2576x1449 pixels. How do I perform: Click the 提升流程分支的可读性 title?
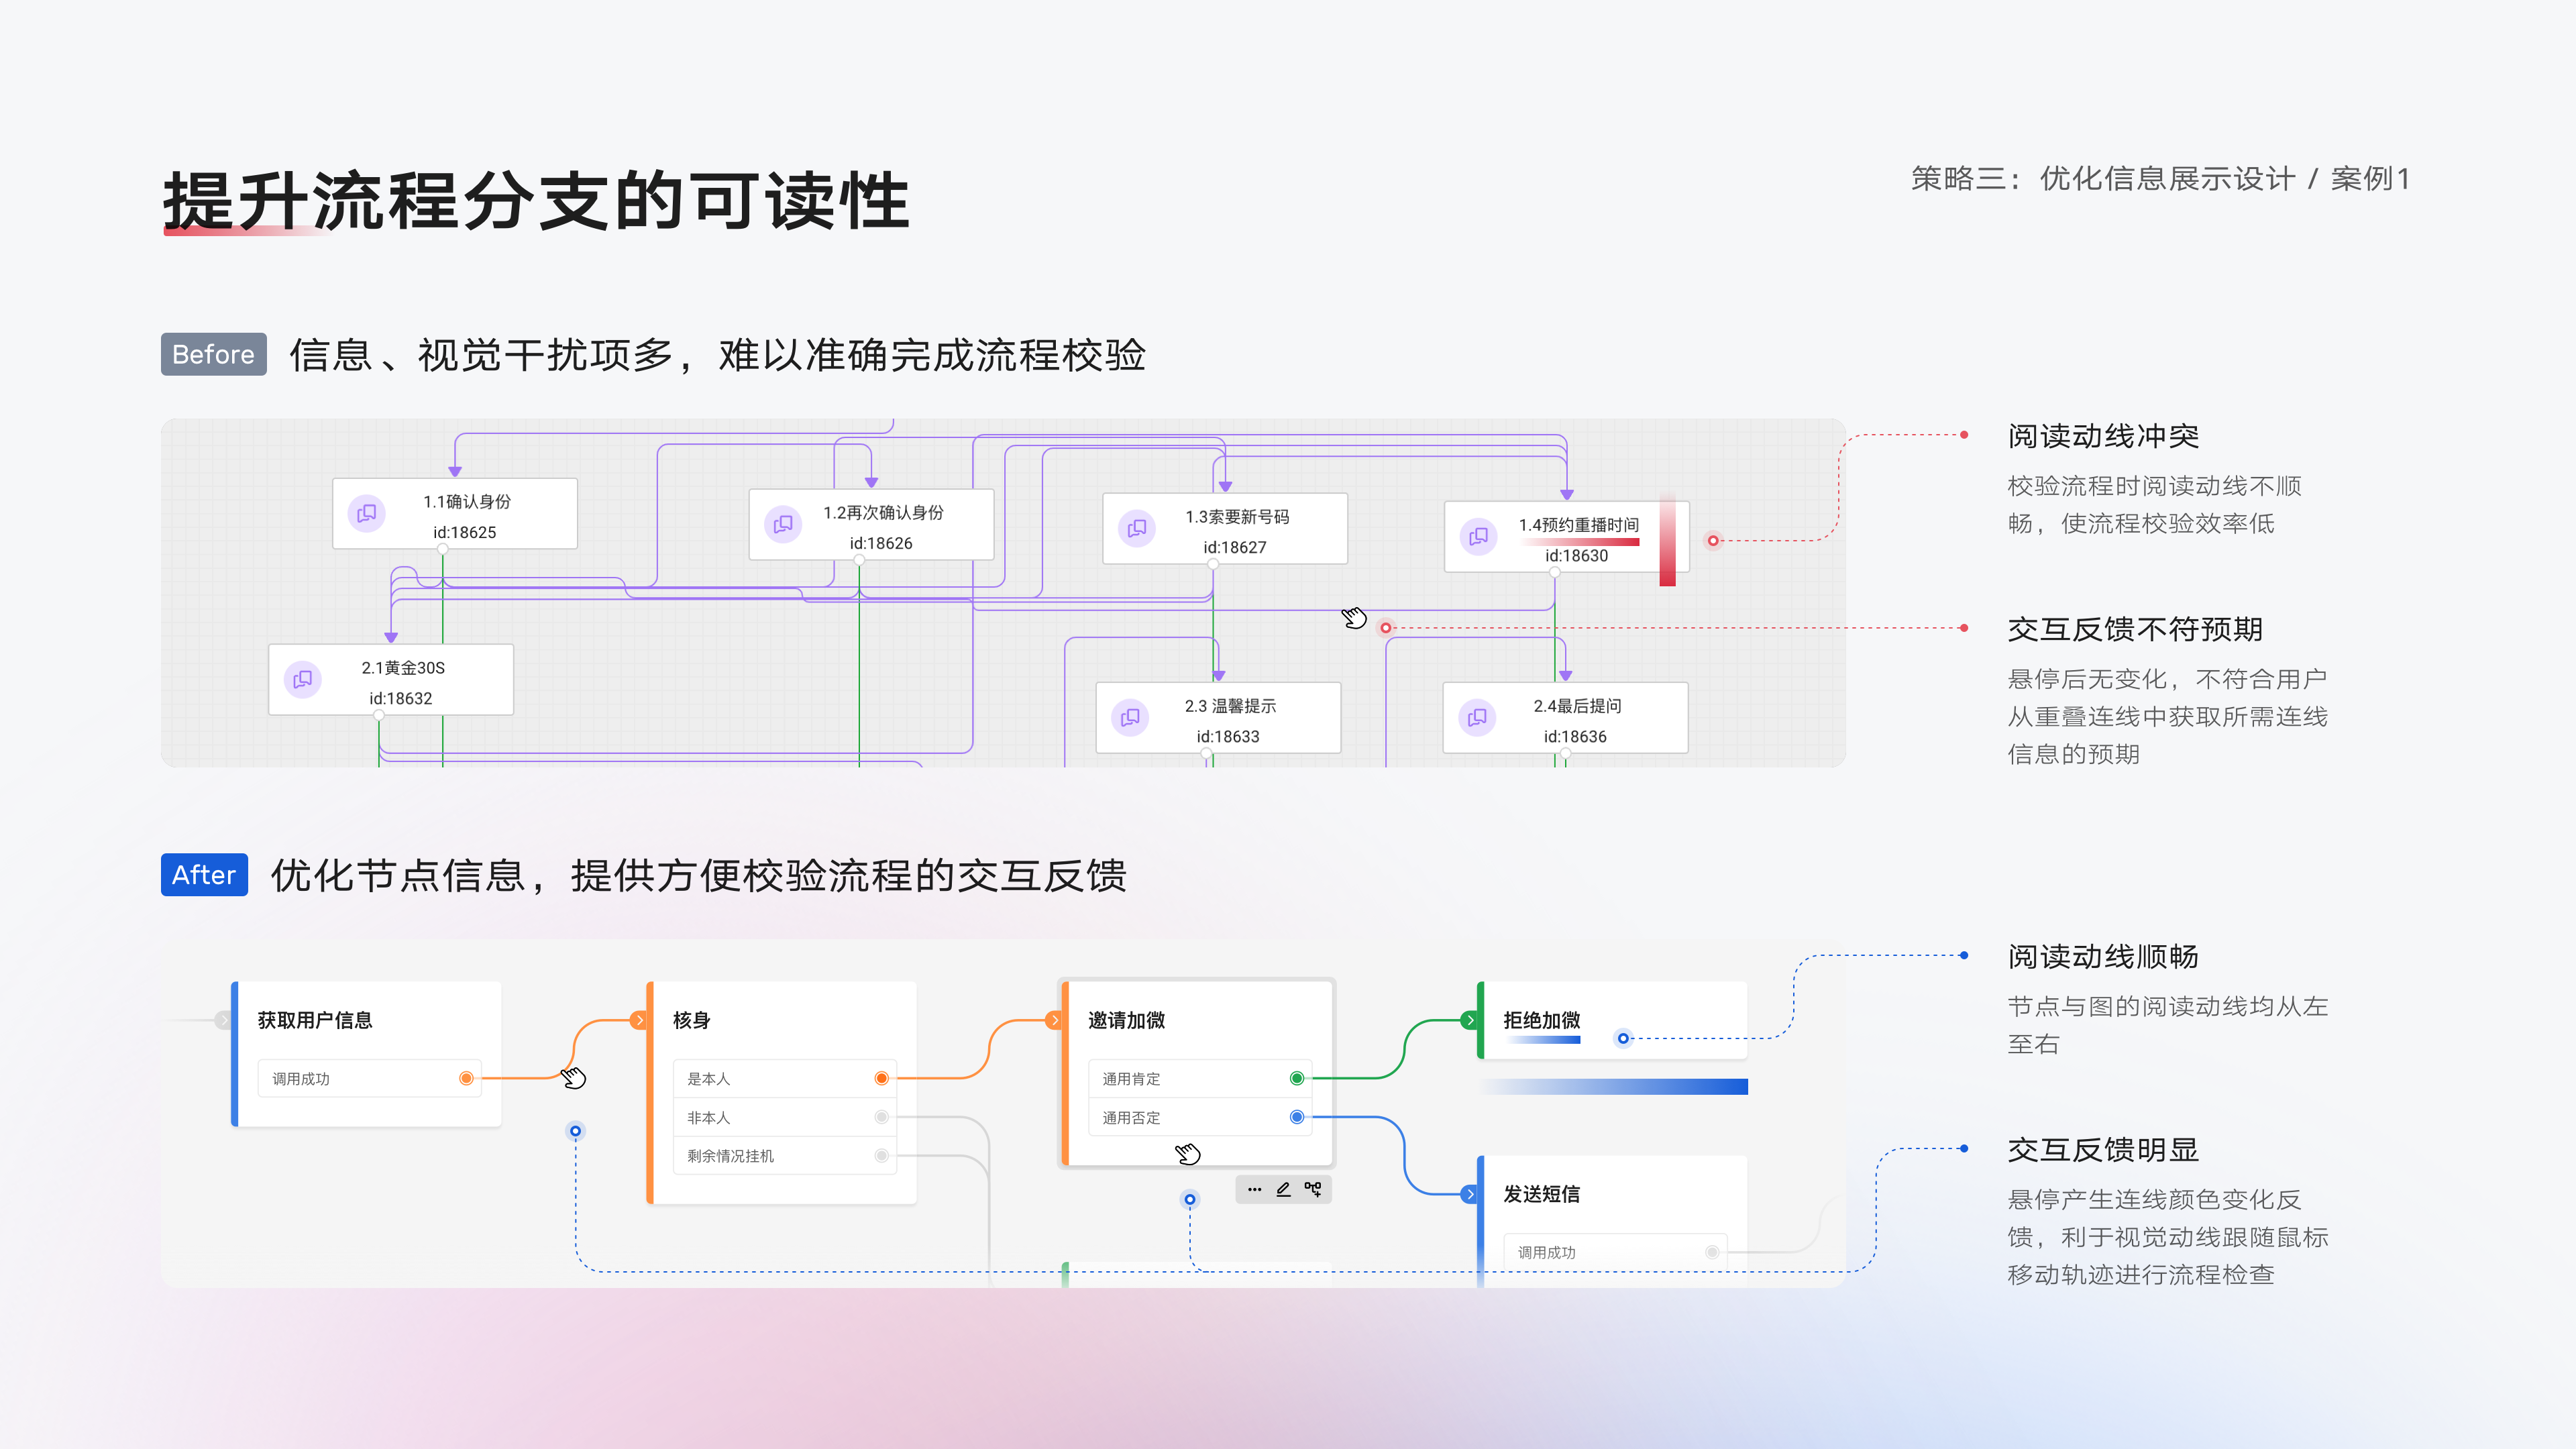pos(536,201)
